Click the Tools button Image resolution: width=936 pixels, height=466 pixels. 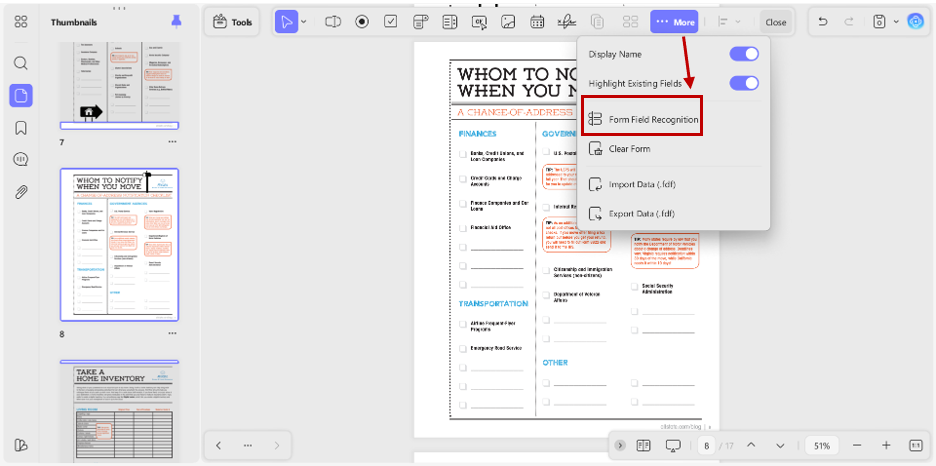[233, 22]
